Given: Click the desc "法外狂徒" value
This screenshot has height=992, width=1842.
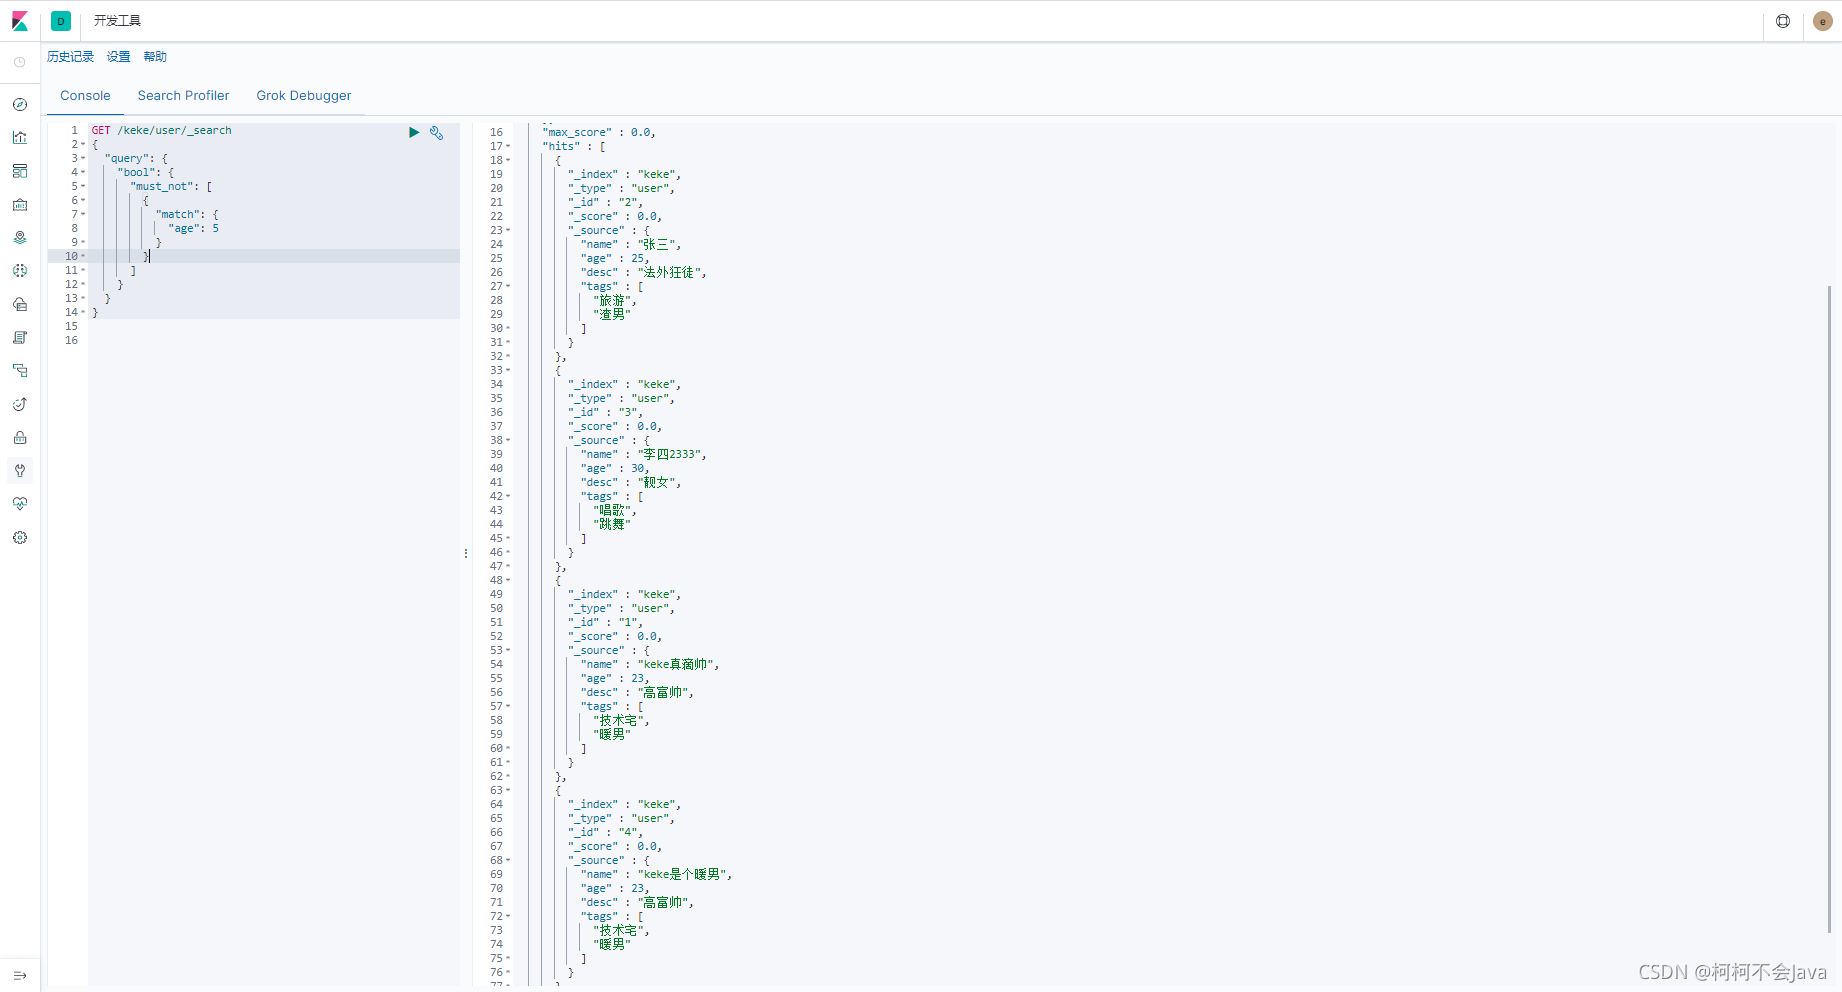Looking at the screenshot, I should (x=671, y=273).
